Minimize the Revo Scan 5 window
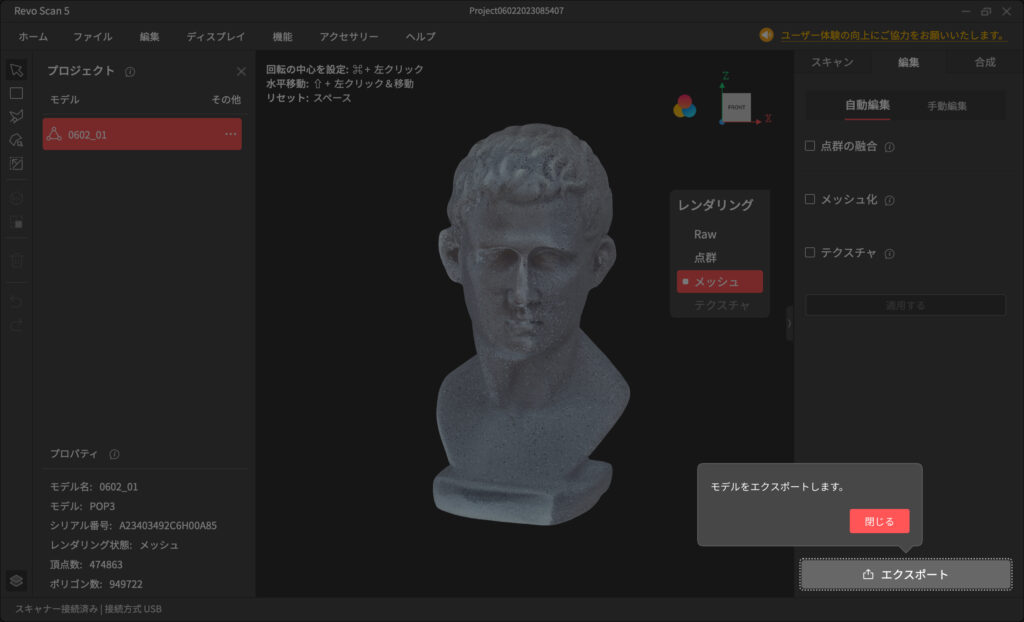This screenshot has width=1024, height=622. click(x=967, y=11)
